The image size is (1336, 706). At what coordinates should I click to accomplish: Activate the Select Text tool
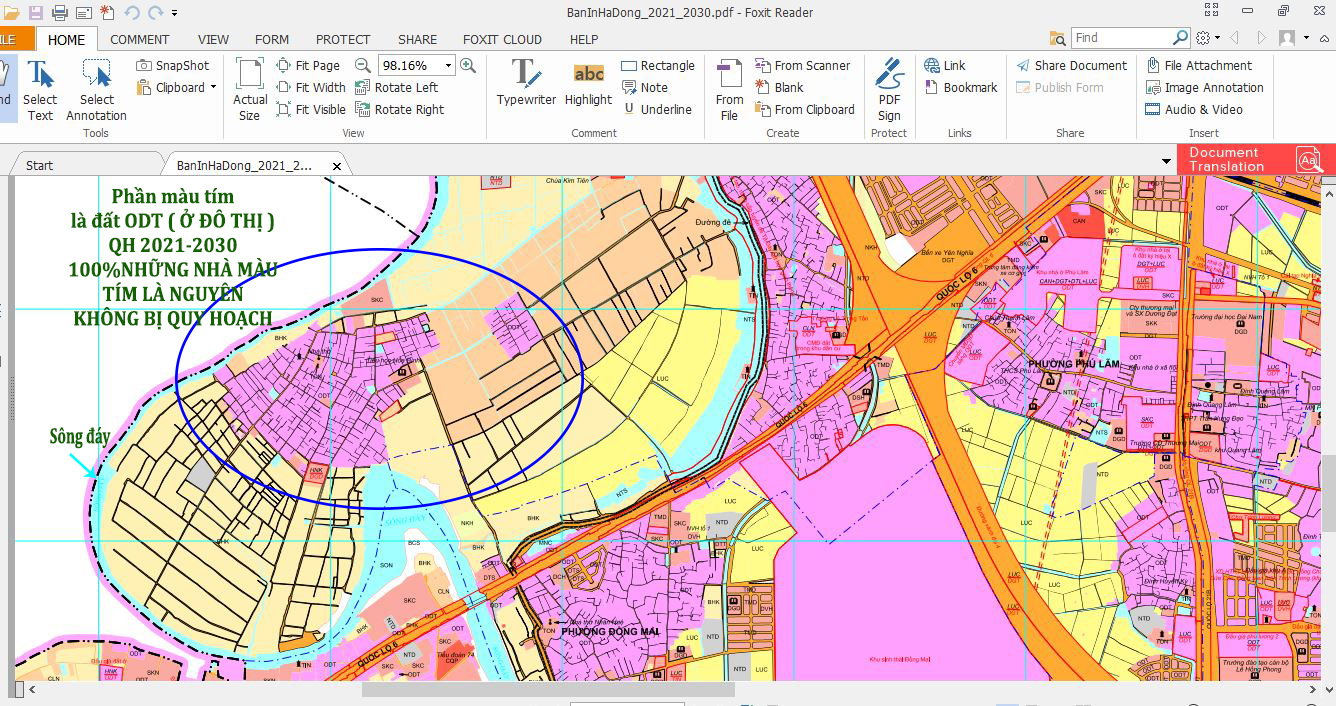pos(40,90)
